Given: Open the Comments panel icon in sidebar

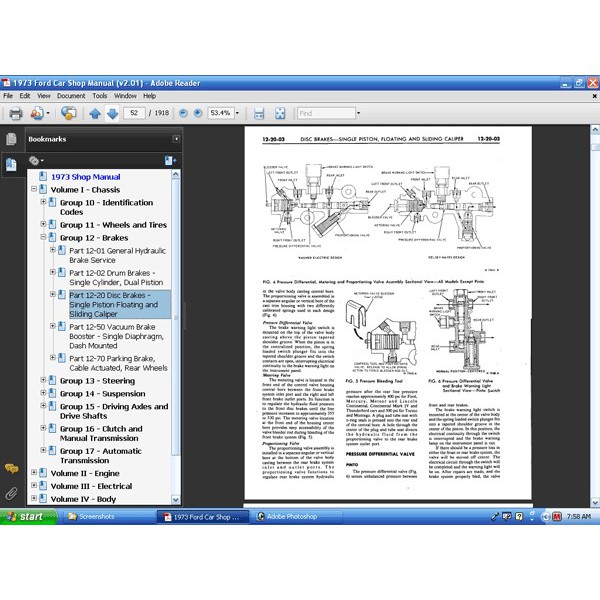Looking at the screenshot, I should 11,468.
